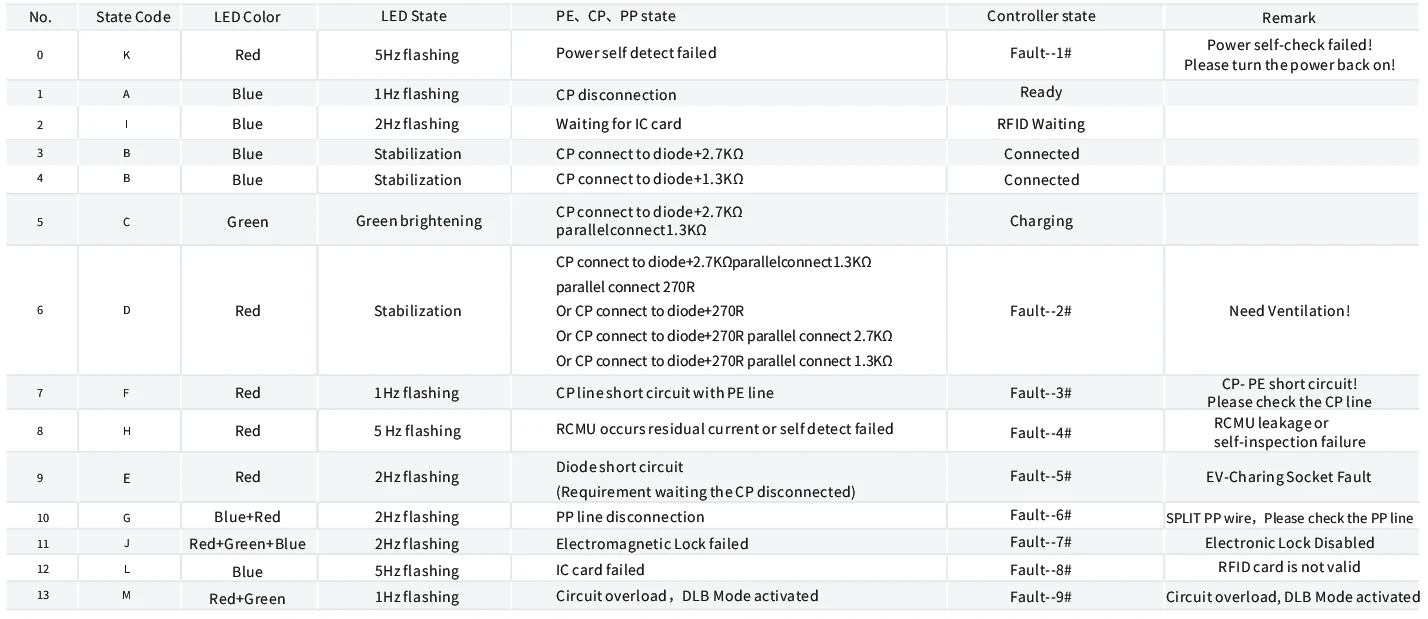1428x619 pixels.
Task: Select the "Waiting for IC card" cell
Action: [619, 124]
